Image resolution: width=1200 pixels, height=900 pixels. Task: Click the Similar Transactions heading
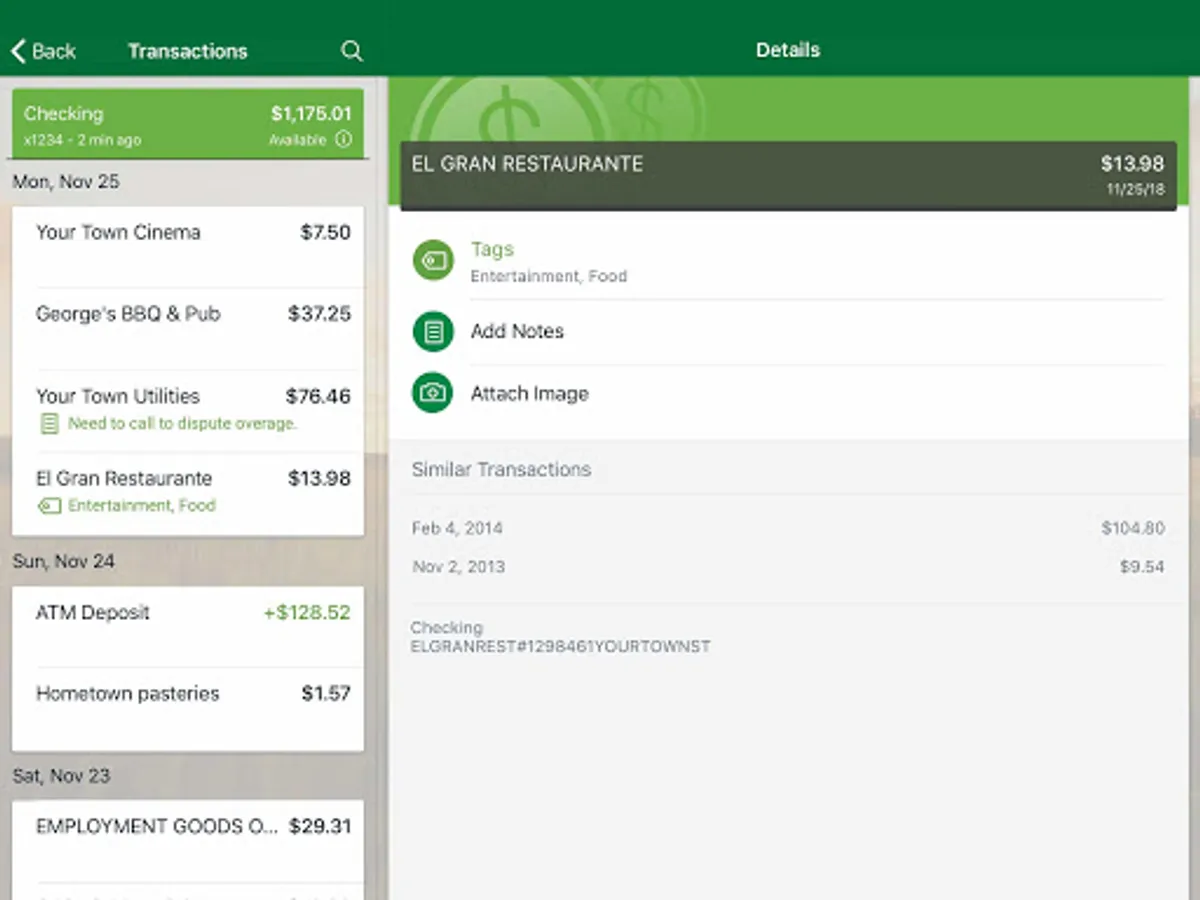501,470
